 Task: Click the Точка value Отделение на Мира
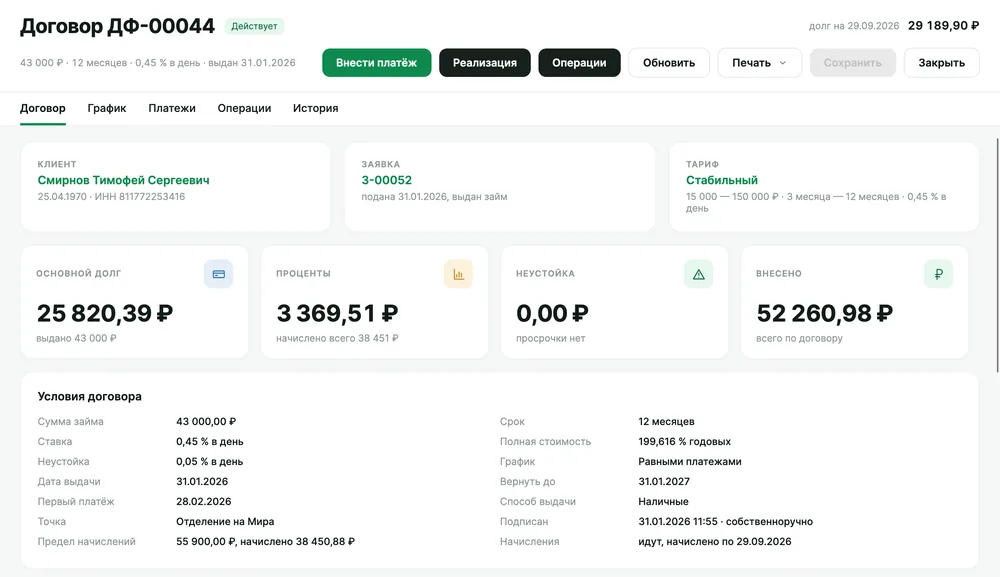click(x=225, y=522)
